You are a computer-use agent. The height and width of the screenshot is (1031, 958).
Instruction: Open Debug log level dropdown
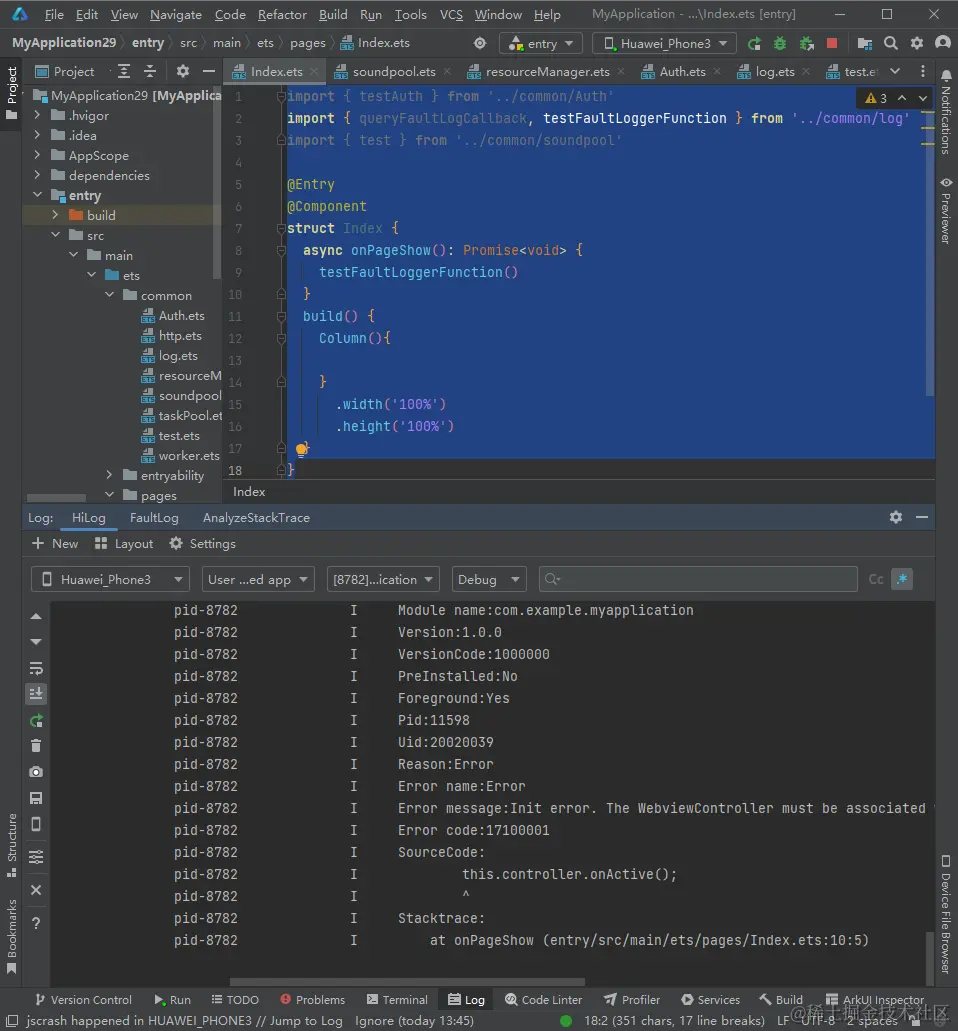pyautogui.click(x=489, y=579)
